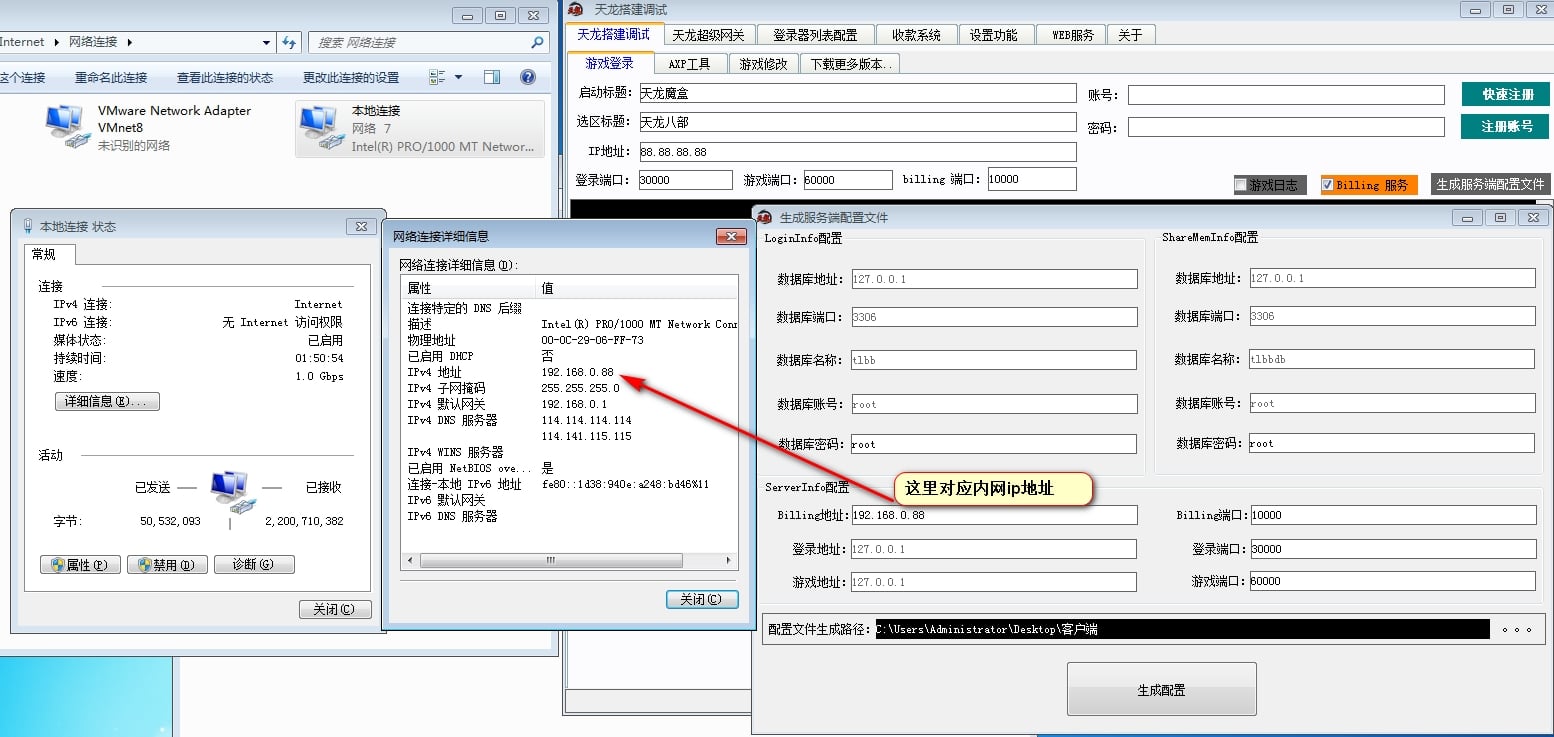1554x737 pixels.
Task: Toggle the preview pane icon in the toolbar
Action: [x=491, y=77]
